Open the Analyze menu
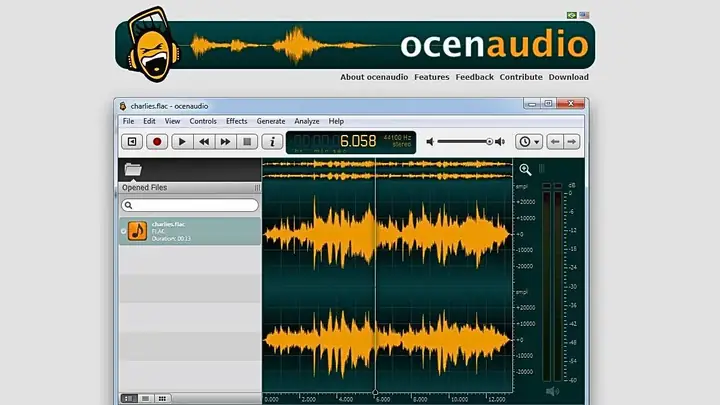 coord(307,121)
